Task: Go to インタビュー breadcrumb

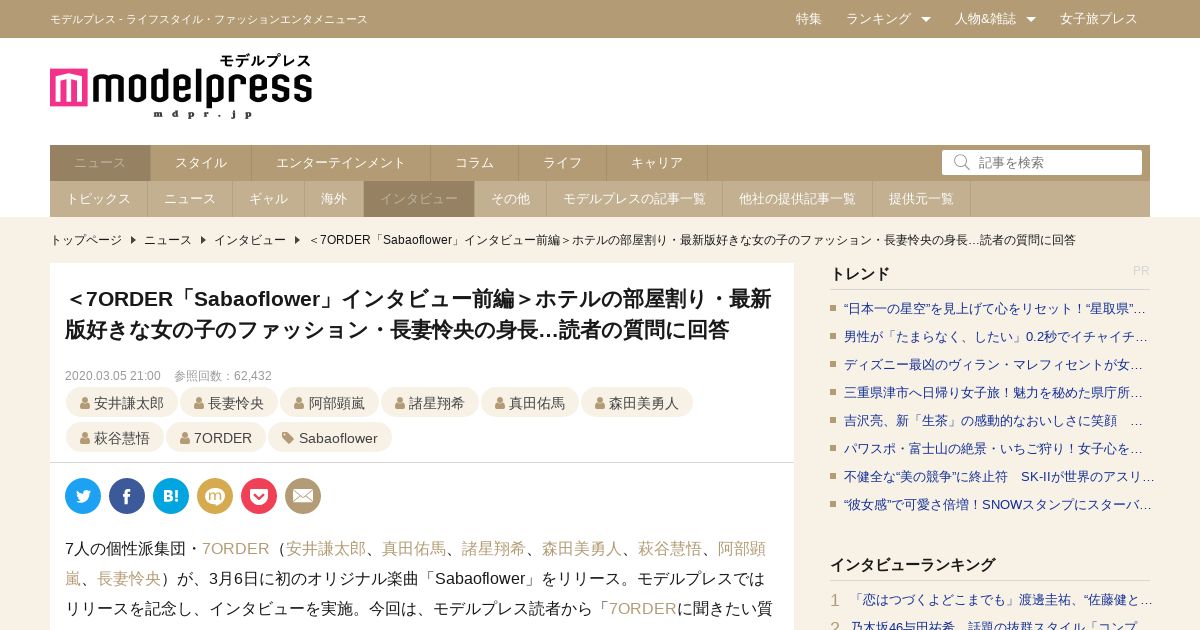Action: [x=250, y=240]
